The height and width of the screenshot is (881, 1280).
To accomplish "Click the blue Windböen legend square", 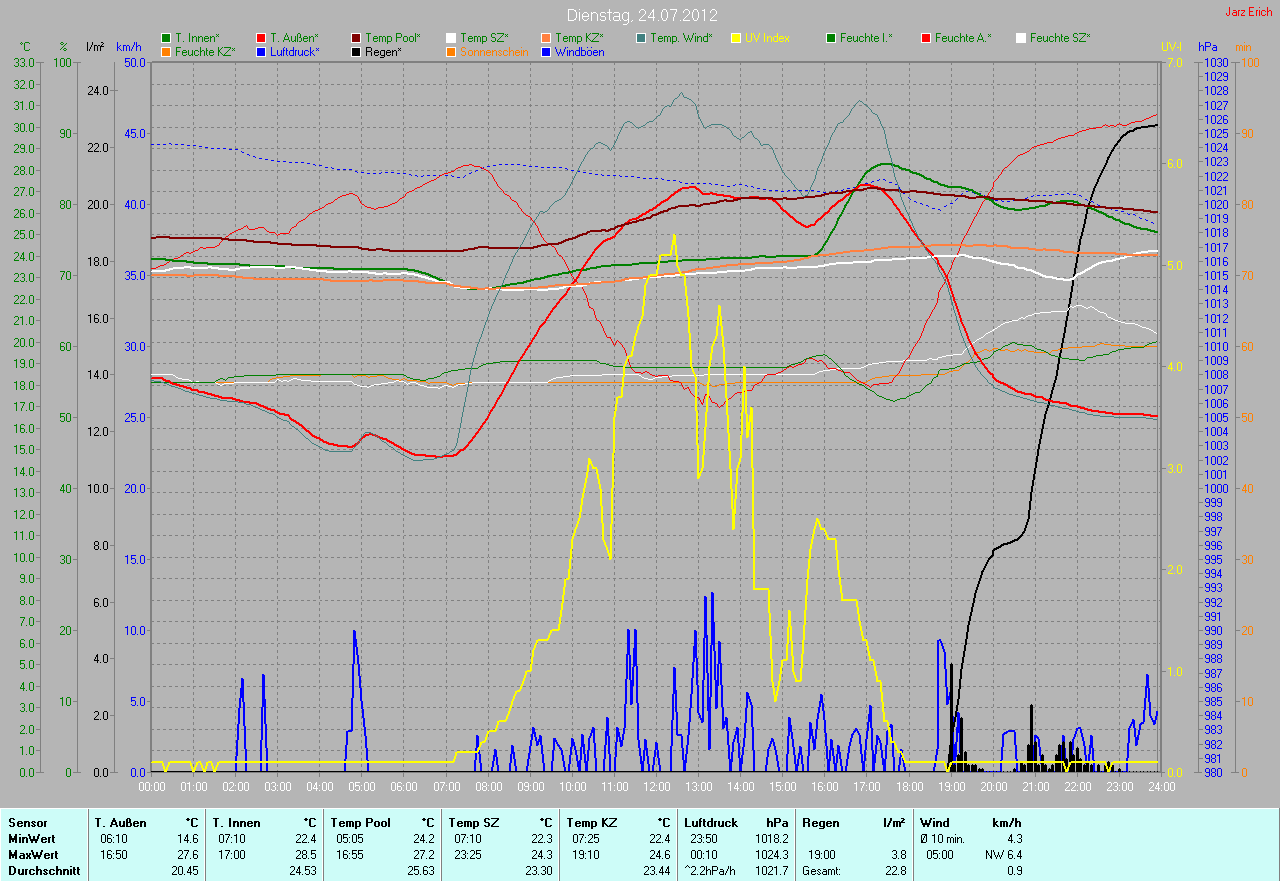I will coord(546,51).
